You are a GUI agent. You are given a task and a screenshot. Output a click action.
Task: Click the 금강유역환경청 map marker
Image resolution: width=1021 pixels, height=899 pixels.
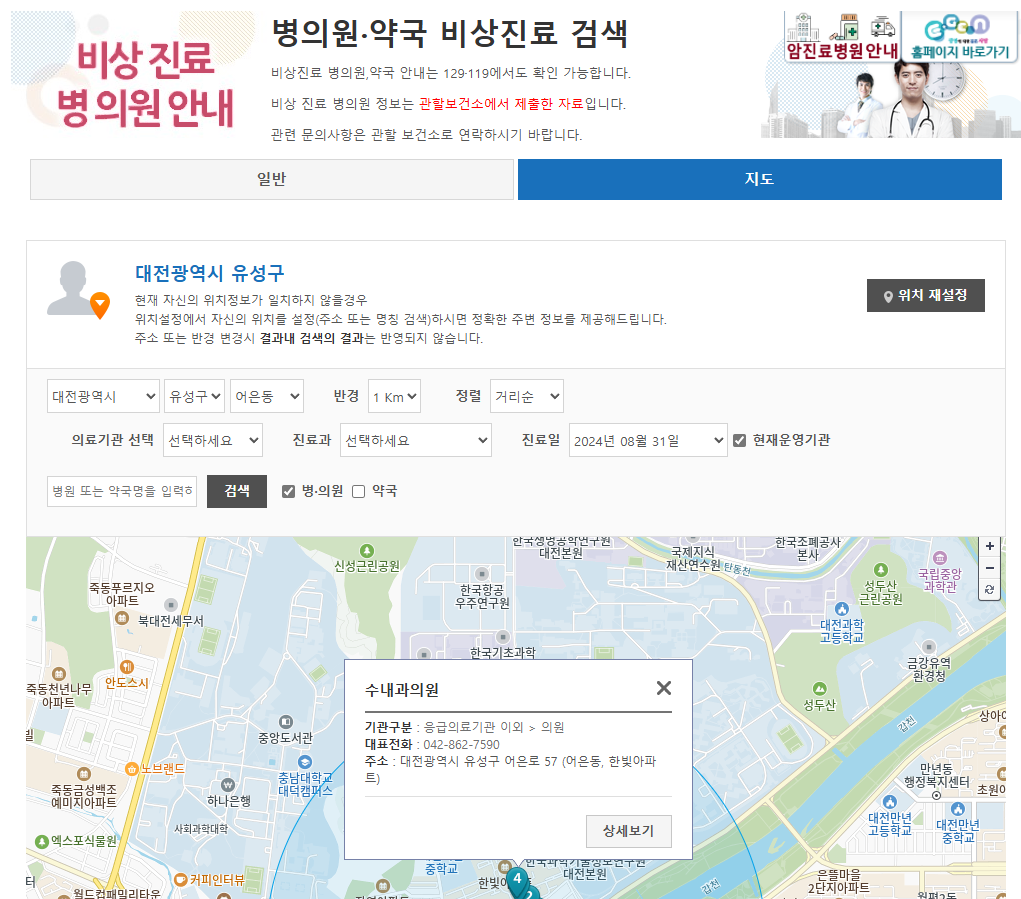pyautogui.click(x=929, y=647)
